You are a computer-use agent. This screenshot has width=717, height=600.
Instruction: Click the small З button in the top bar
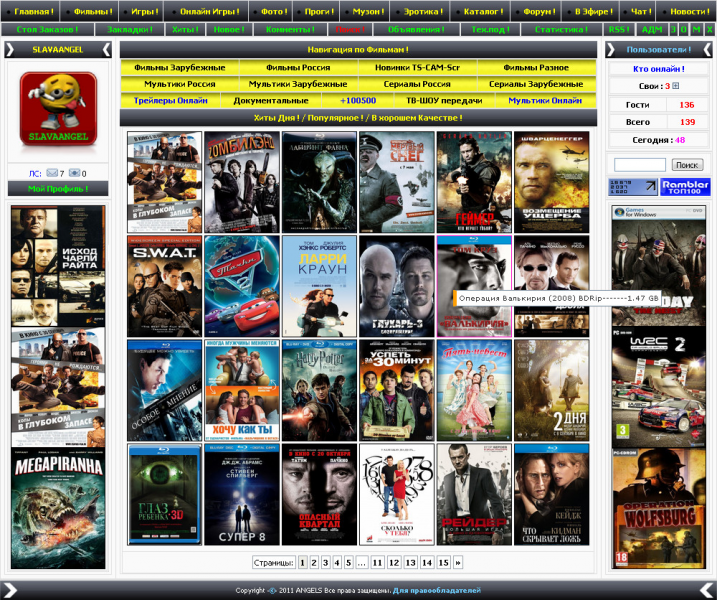point(673,29)
